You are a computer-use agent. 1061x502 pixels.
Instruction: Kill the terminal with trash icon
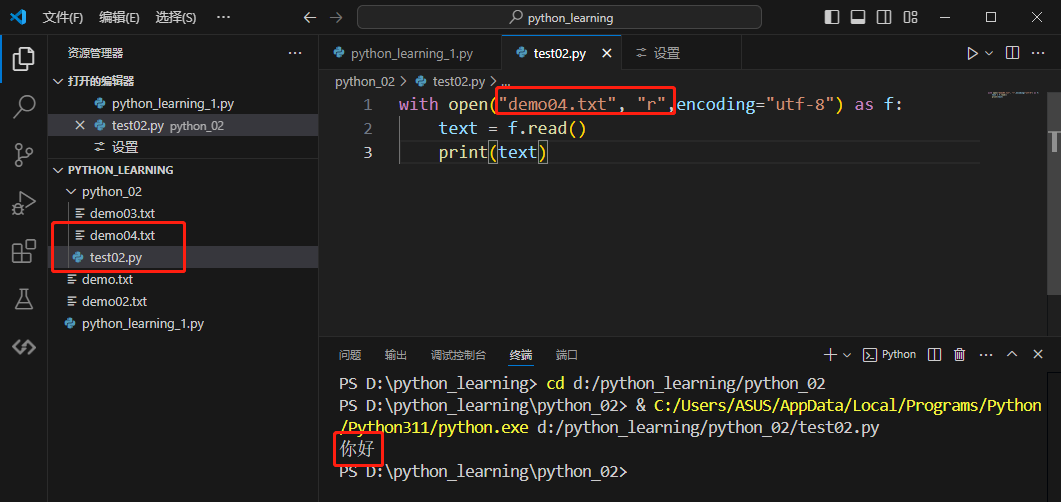959,355
